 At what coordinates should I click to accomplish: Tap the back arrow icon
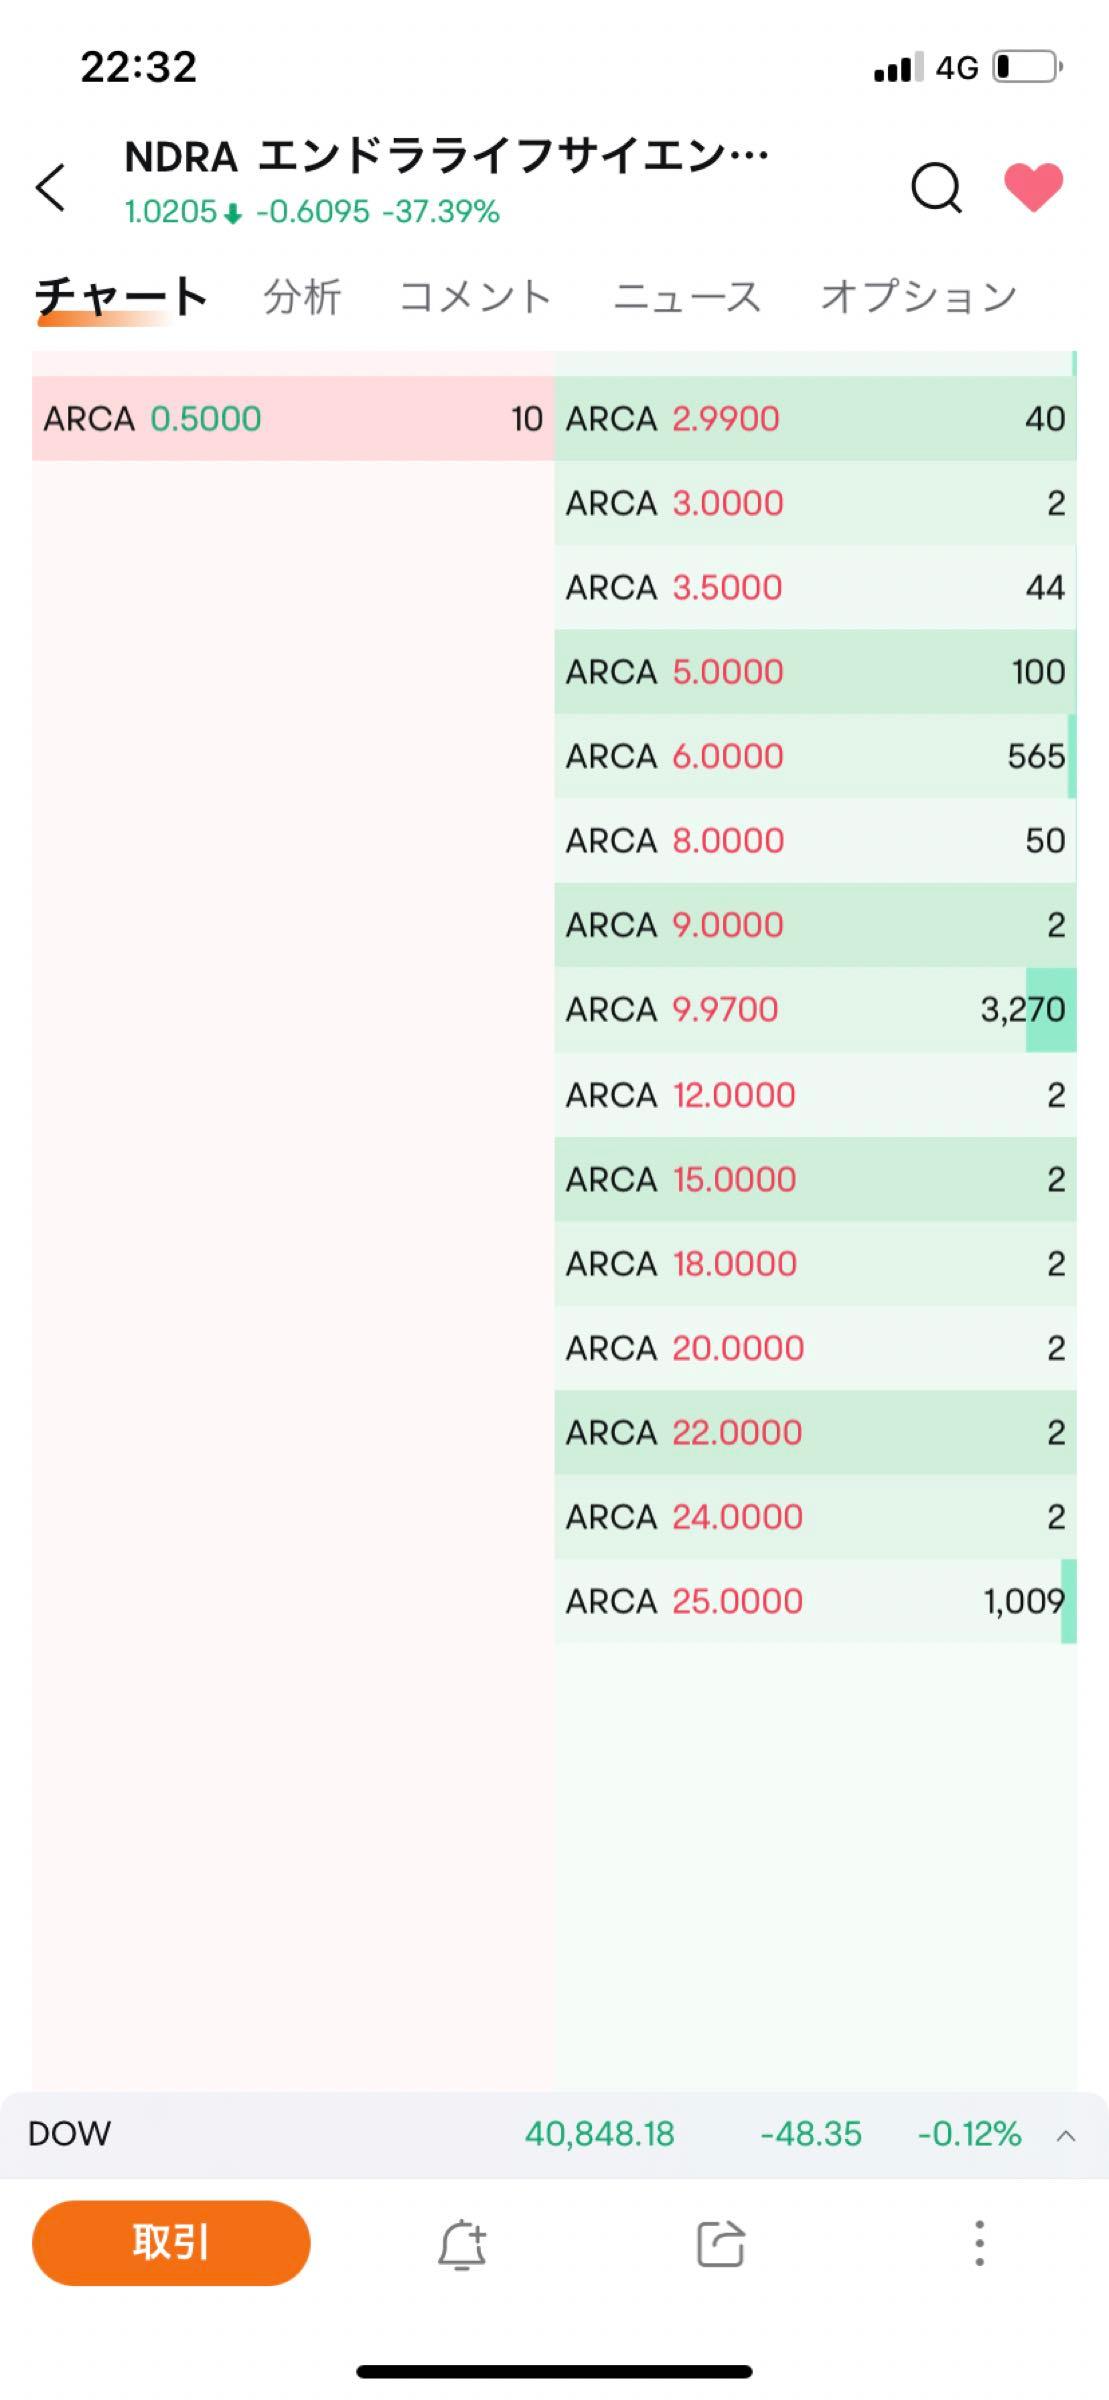(x=51, y=188)
